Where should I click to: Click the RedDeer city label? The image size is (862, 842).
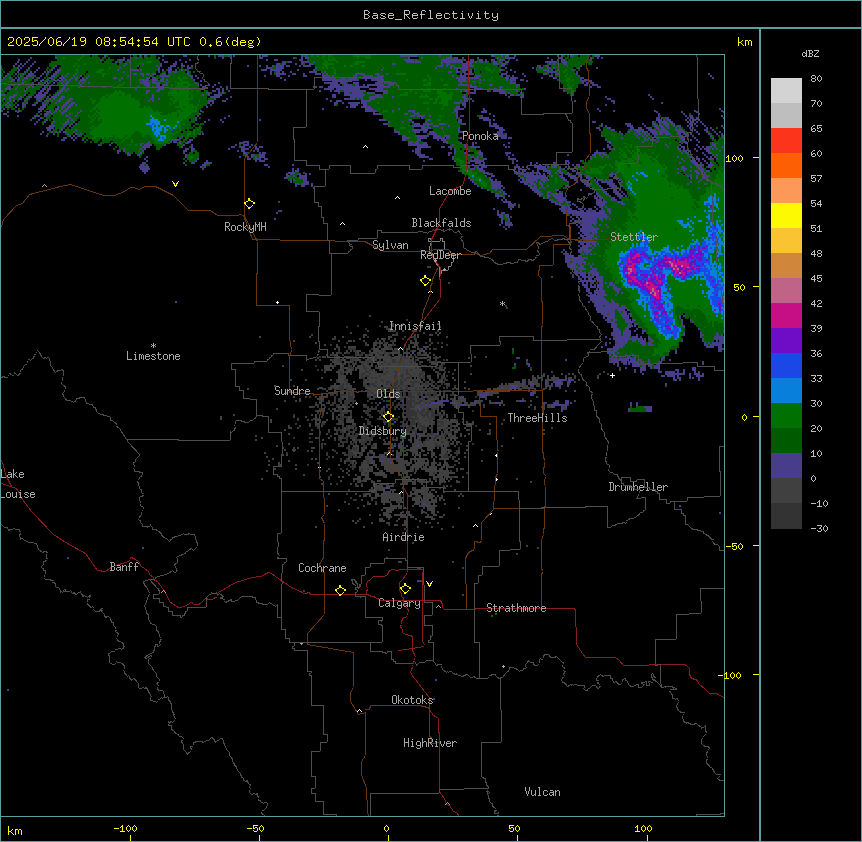tap(440, 255)
